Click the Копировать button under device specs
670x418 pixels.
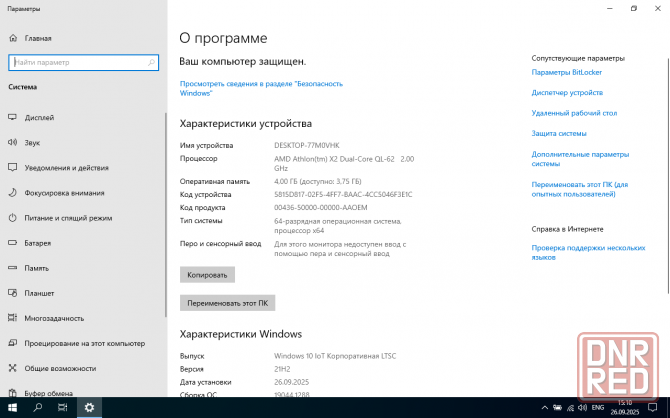click(x=207, y=274)
